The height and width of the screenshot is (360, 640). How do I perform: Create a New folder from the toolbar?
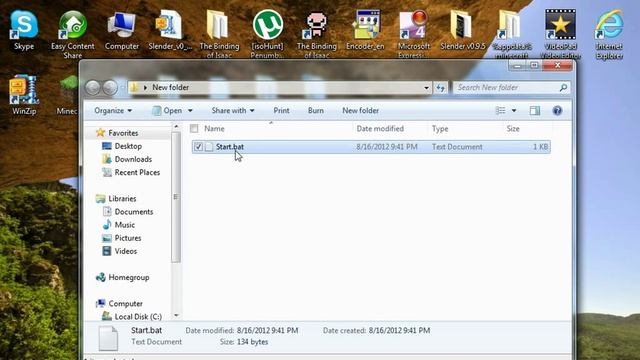tap(360, 111)
